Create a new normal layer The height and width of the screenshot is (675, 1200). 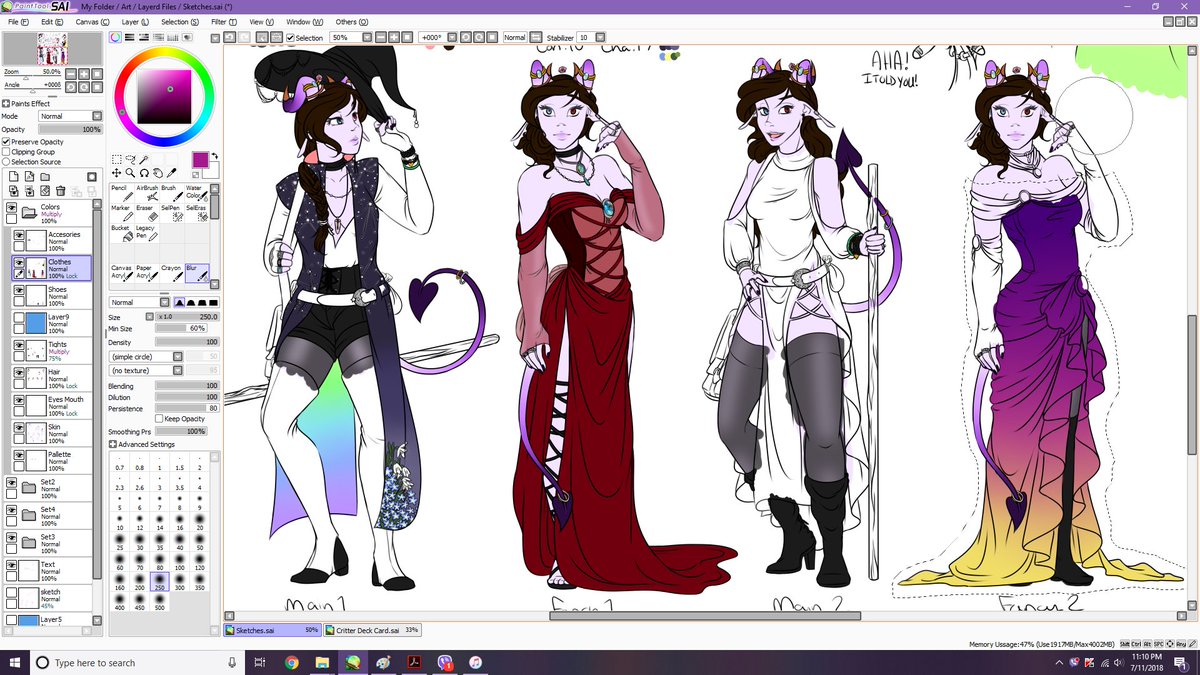point(13,176)
